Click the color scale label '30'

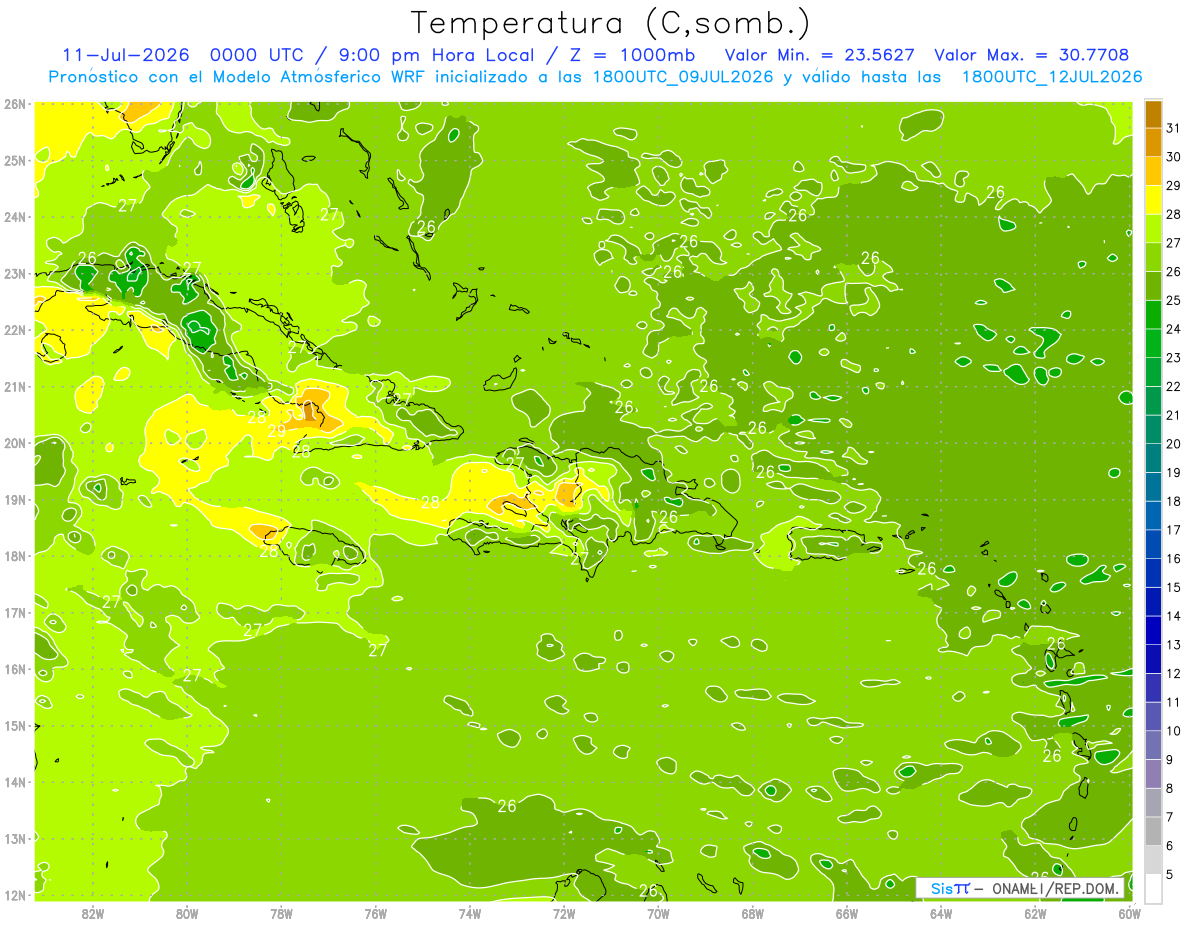pos(1173,157)
